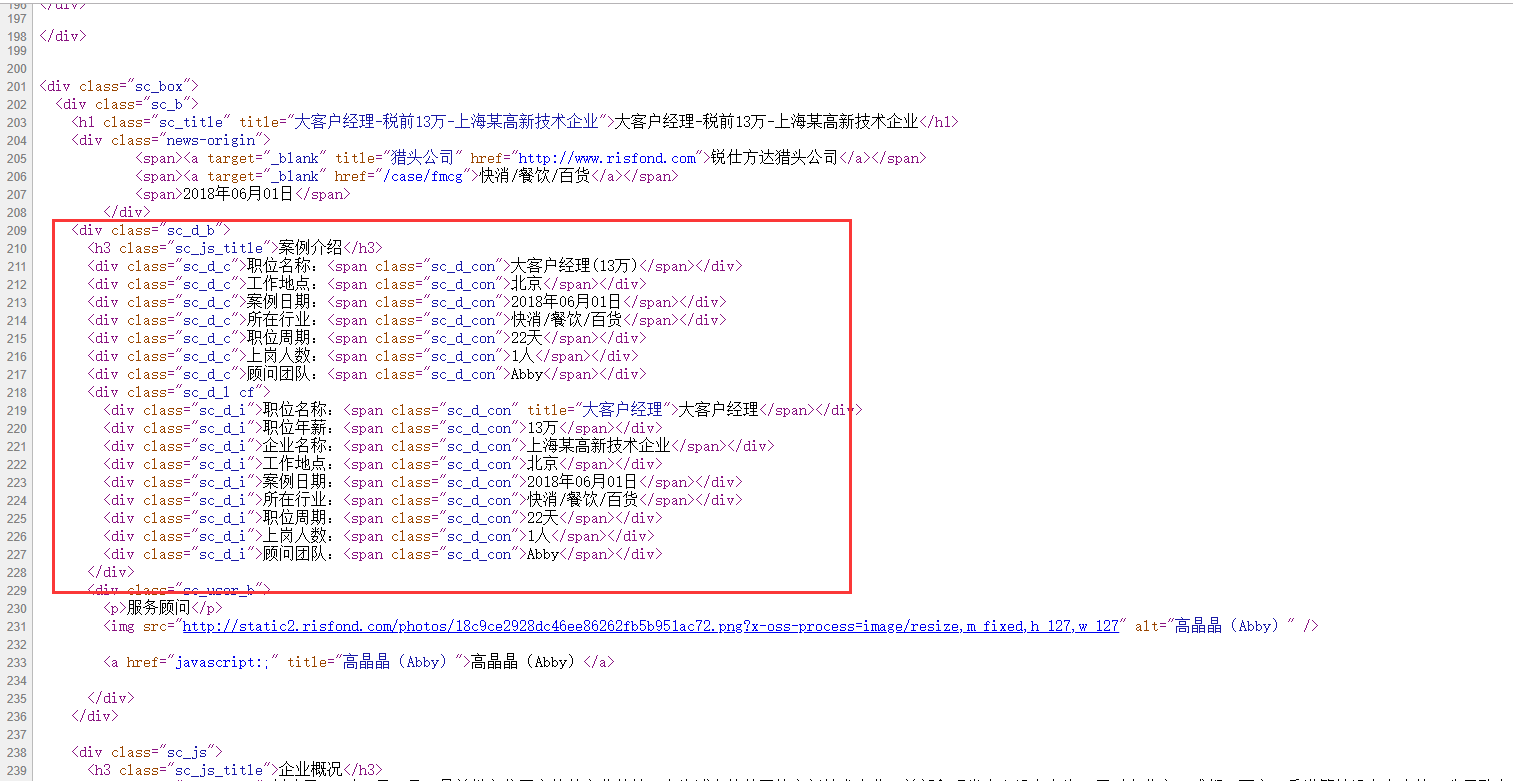The width and height of the screenshot is (1513, 781).
Task: Open the static2.risfond.com image src URL
Action: (650, 626)
